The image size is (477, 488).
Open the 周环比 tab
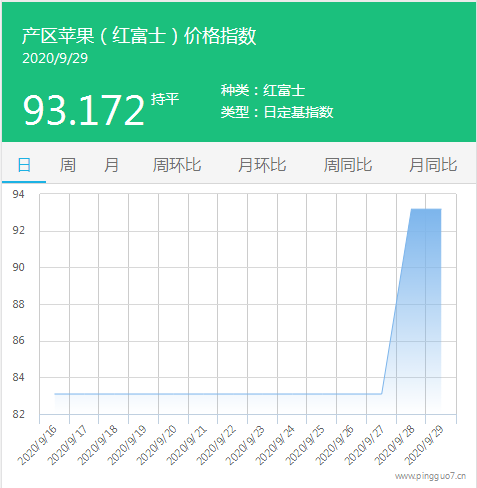coord(177,165)
